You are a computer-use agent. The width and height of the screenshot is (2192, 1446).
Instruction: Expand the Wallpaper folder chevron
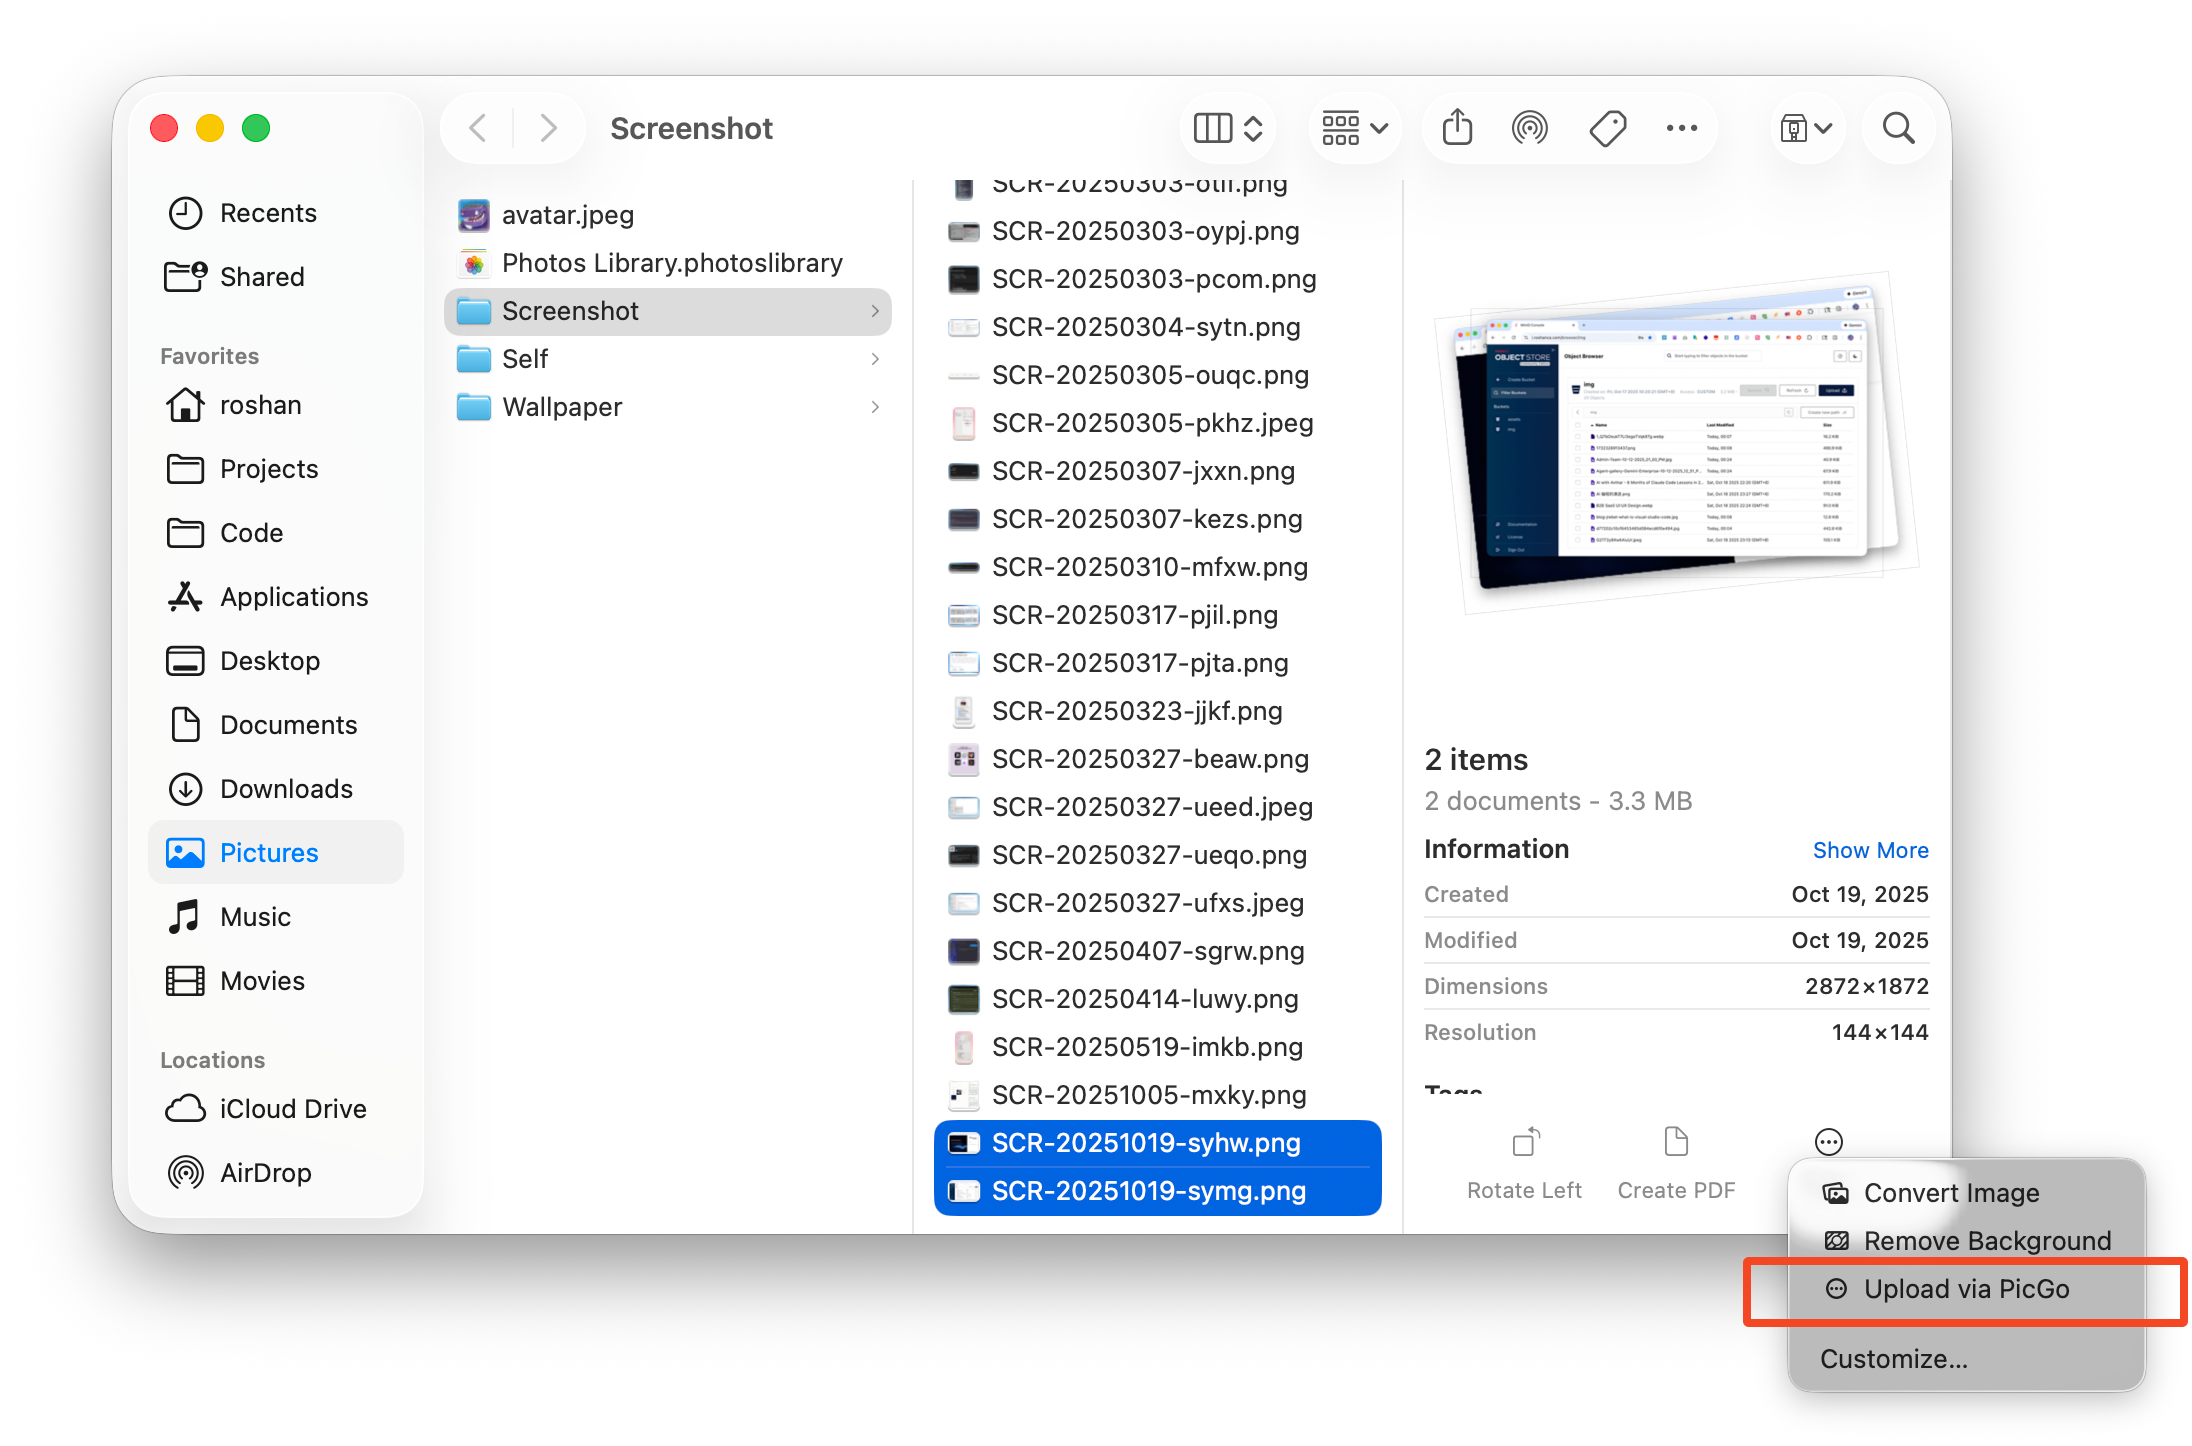(875, 407)
